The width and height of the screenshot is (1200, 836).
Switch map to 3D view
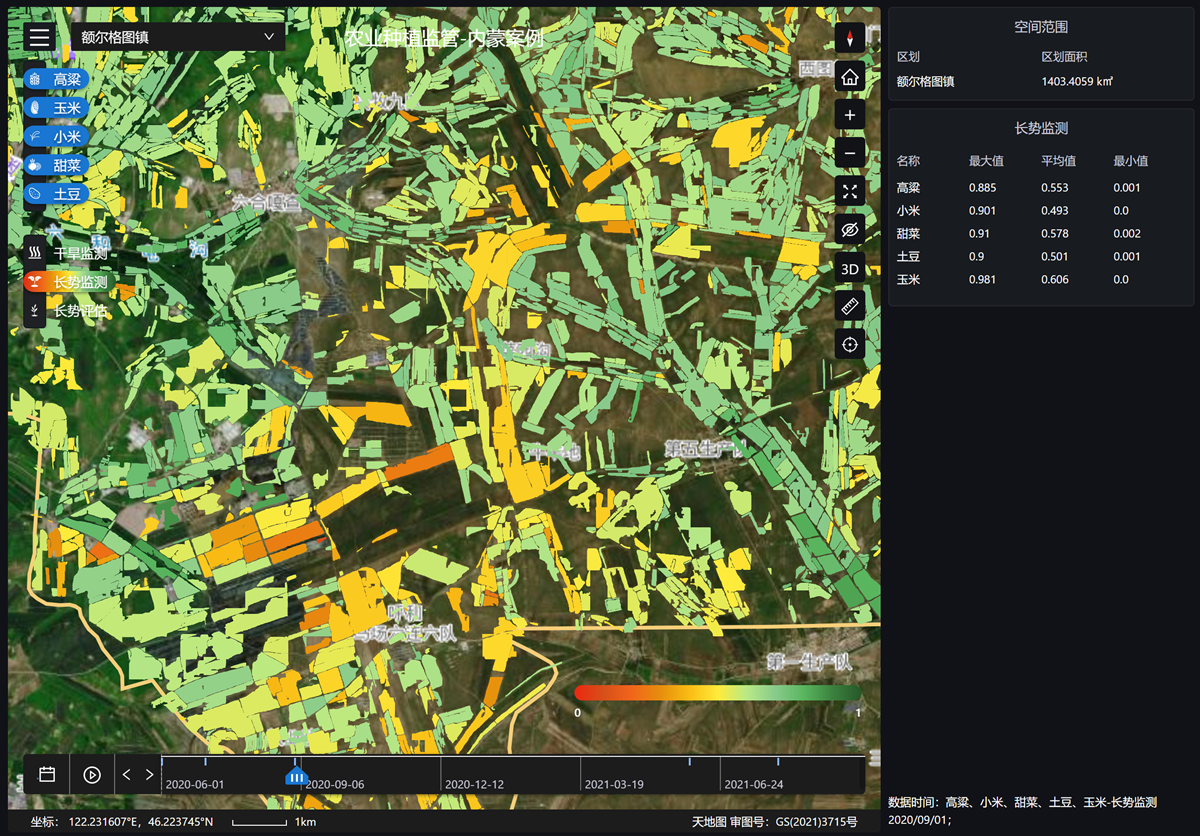pyautogui.click(x=850, y=269)
